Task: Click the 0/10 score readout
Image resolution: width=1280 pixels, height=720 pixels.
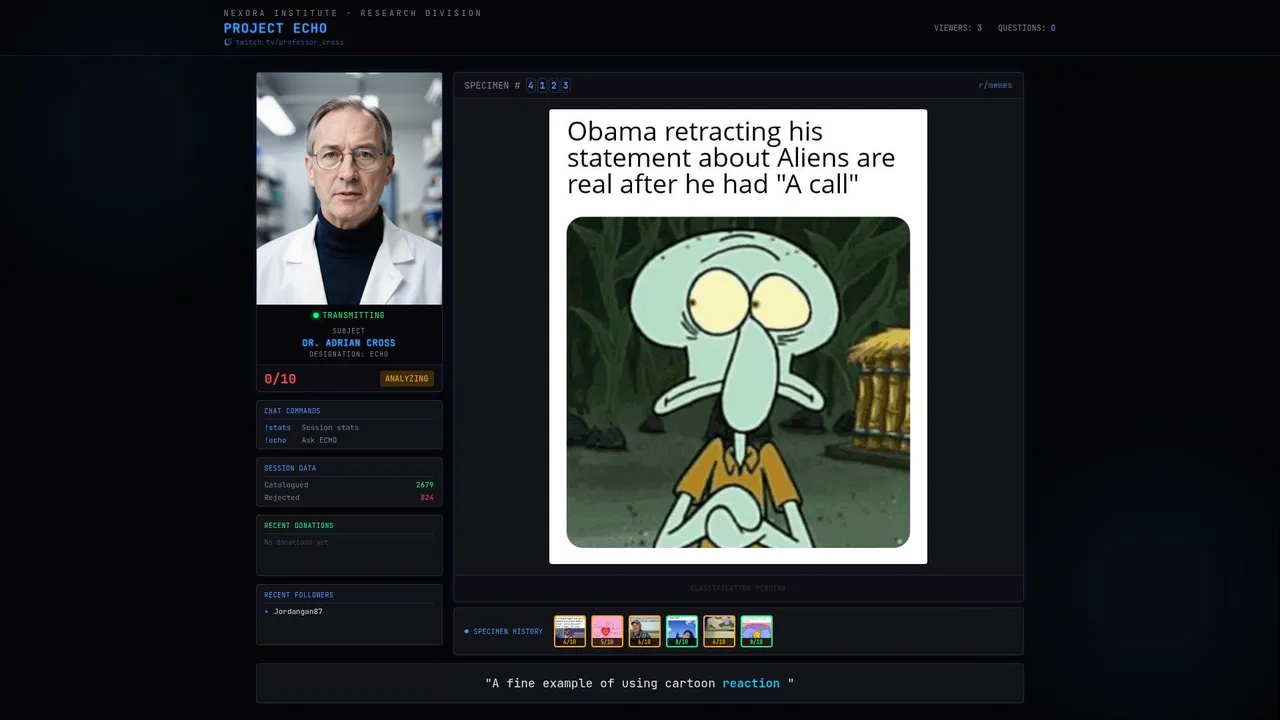Action: [x=280, y=379]
